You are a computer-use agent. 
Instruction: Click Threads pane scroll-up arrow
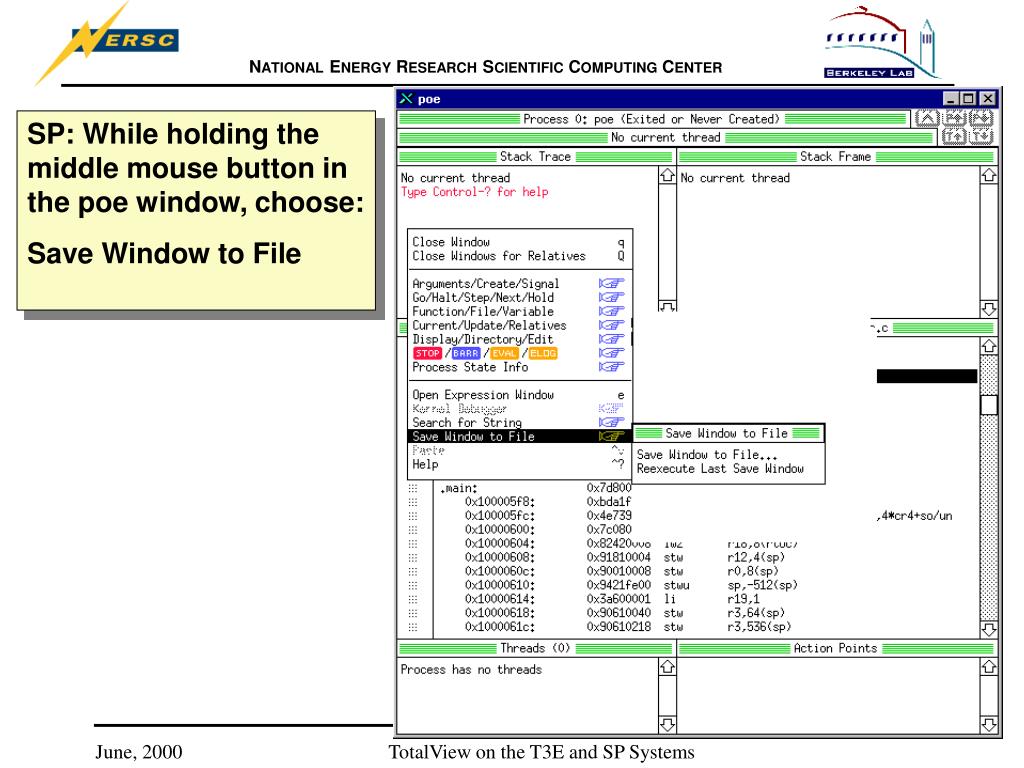pyautogui.click(x=667, y=667)
